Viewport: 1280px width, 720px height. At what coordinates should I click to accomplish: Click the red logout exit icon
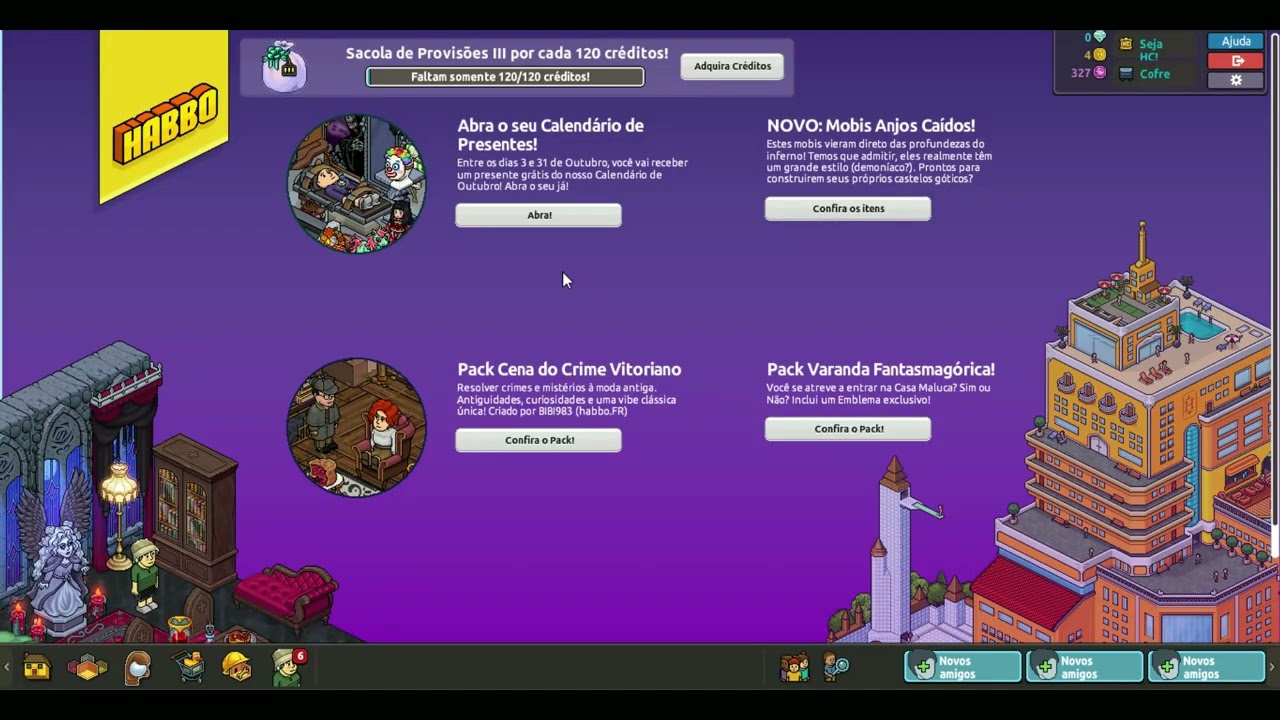(1236, 61)
